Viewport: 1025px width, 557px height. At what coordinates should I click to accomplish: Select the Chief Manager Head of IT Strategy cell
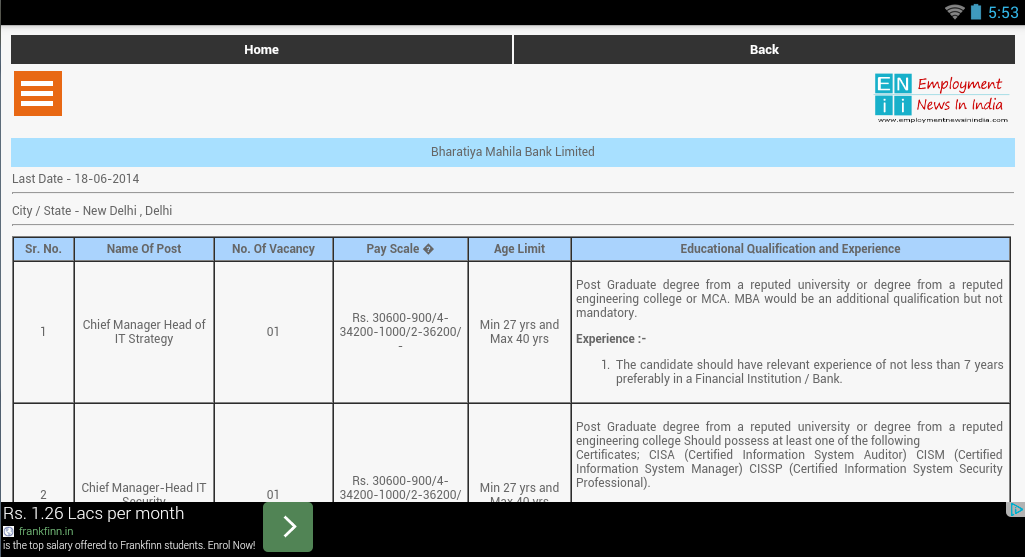(x=144, y=331)
